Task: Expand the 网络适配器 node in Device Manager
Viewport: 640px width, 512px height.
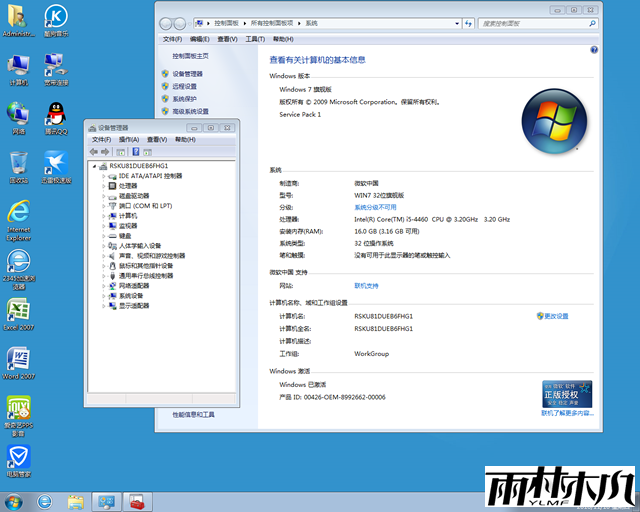Action: 103,286
